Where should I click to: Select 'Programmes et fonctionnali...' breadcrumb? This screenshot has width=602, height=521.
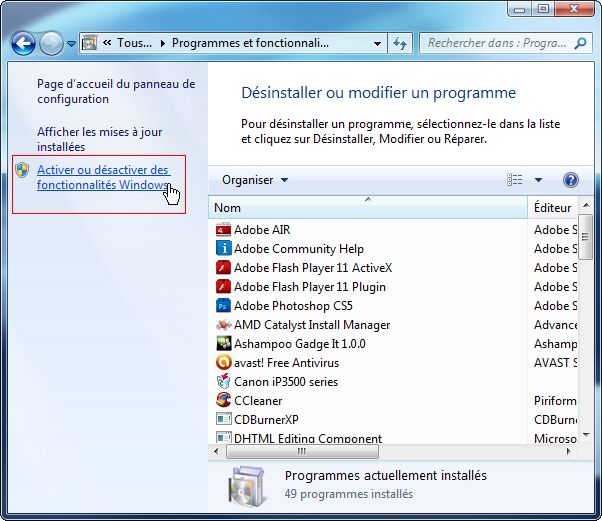[250, 43]
